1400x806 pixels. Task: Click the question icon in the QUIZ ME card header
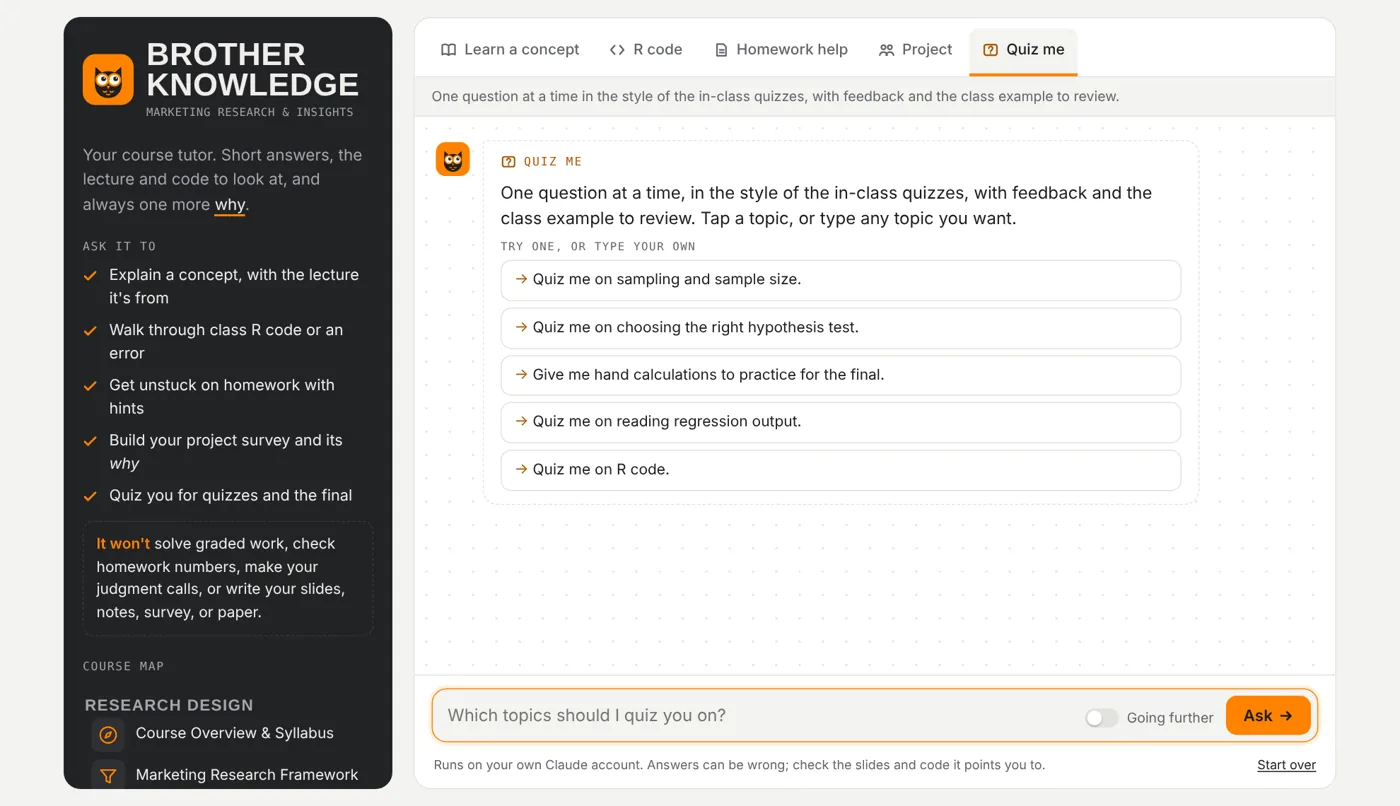[x=508, y=162]
